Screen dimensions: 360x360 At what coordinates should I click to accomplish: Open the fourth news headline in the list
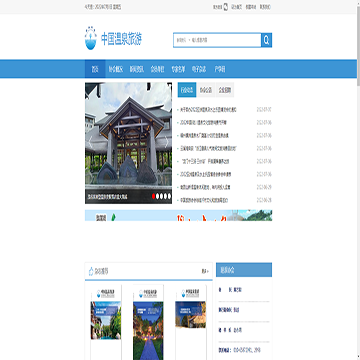(209, 148)
